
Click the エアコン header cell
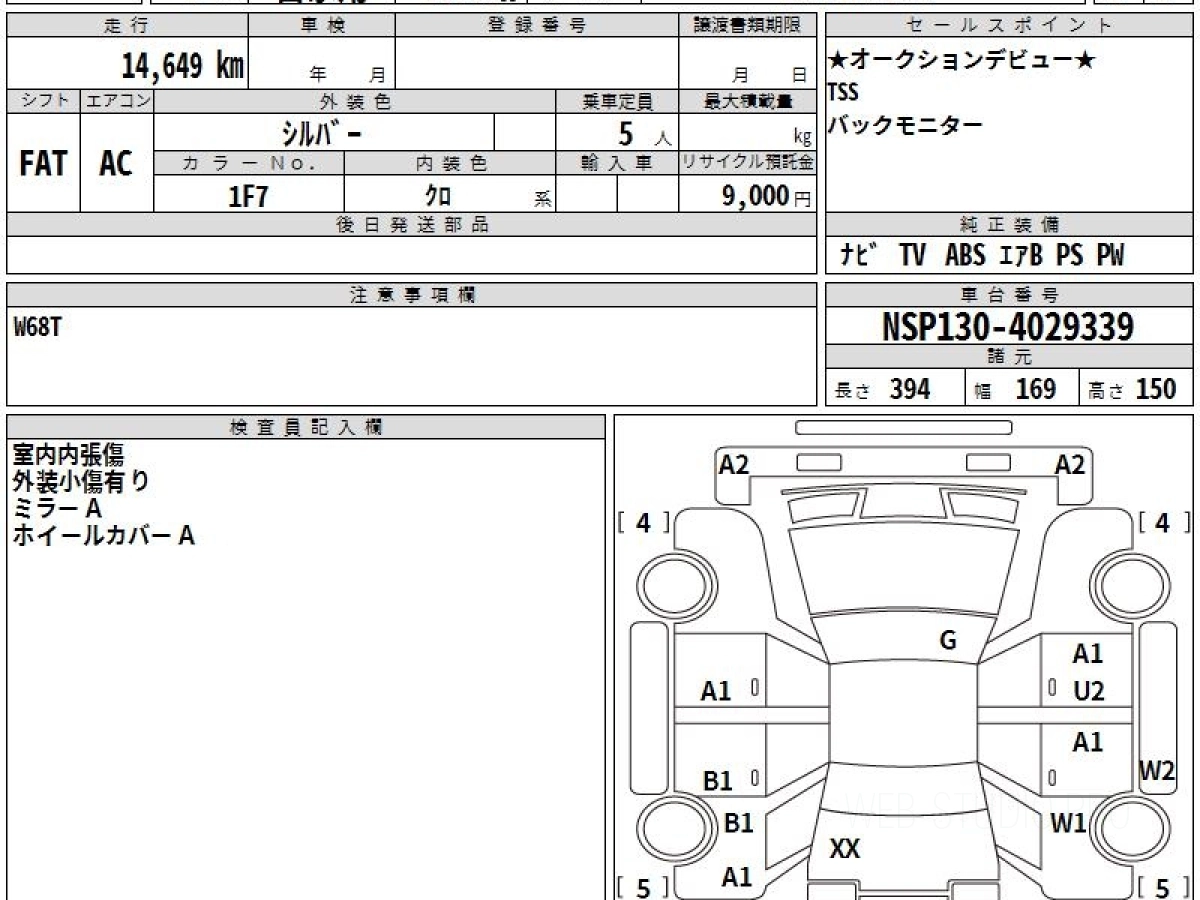pos(117,101)
